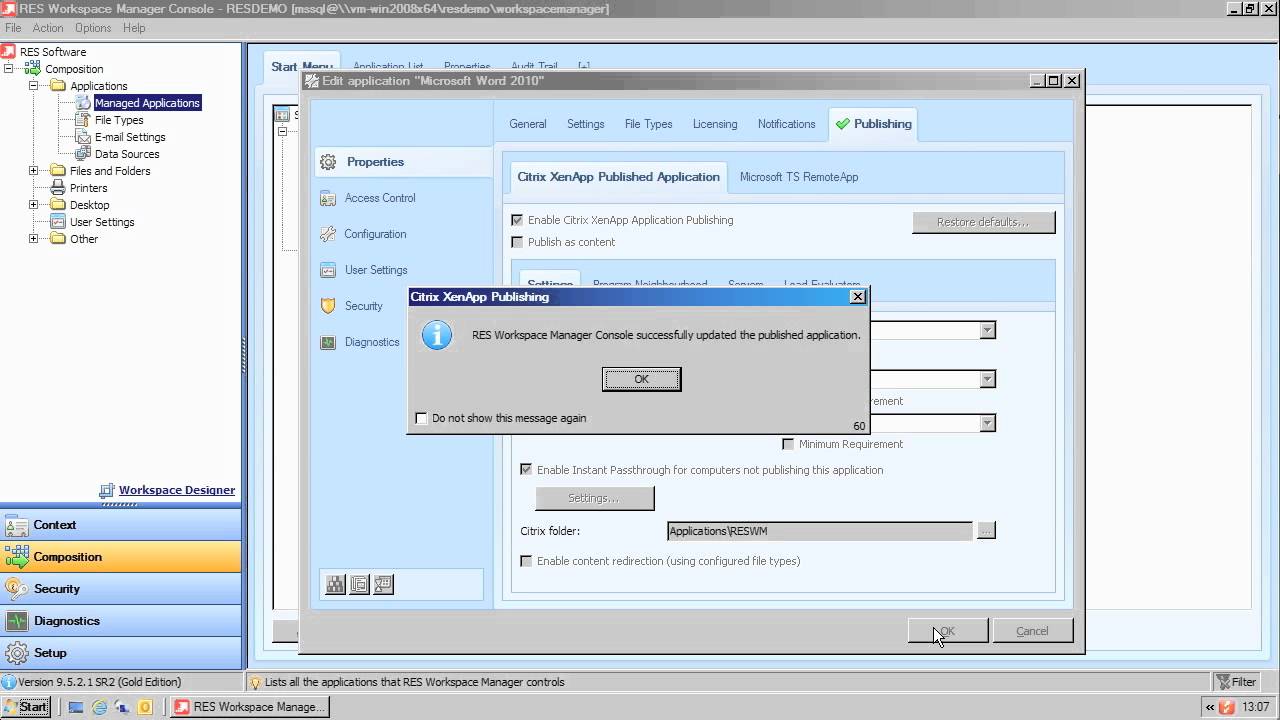Image resolution: width=1280 pixels, height=720 pixels.
Task: Open the File menu
Action: (x=13, y=28)
